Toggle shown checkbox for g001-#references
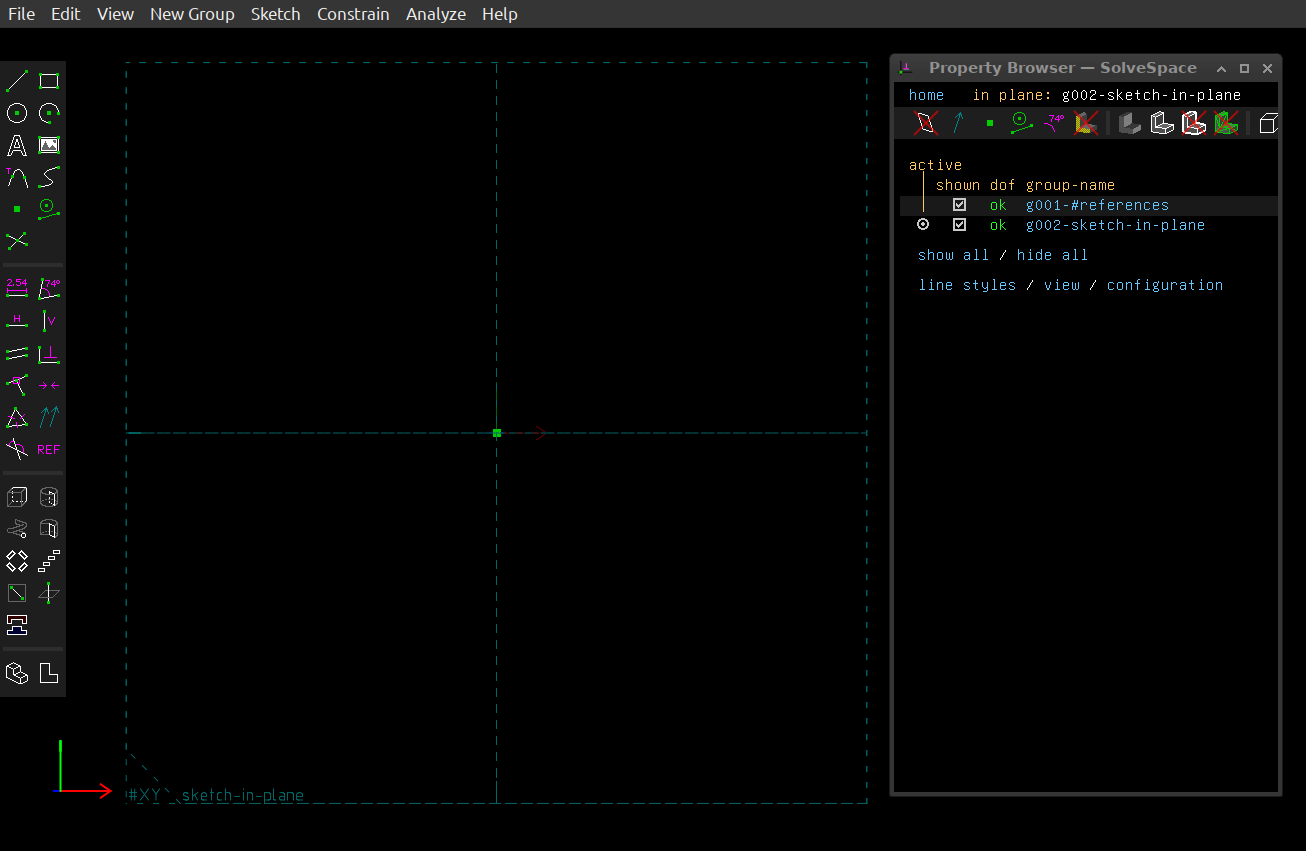 pos(960,205)
